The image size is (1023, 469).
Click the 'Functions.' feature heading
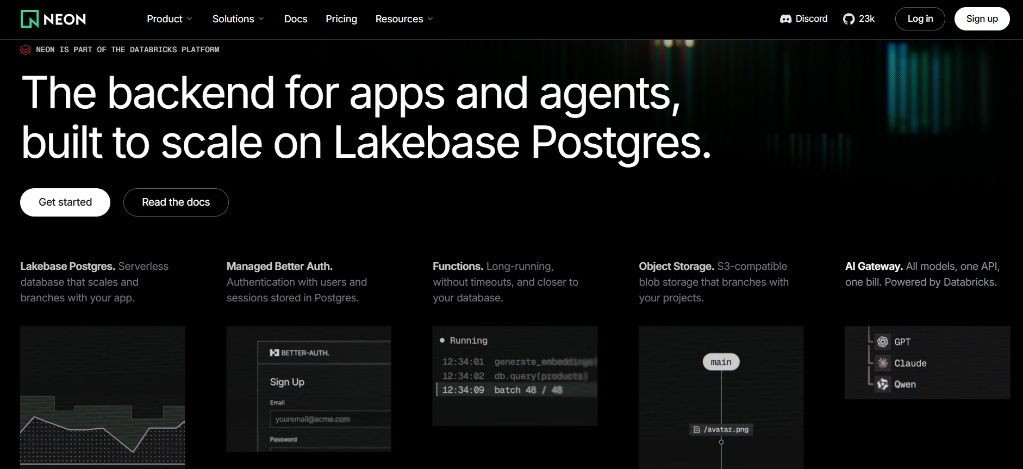click(x=458, y=266)
